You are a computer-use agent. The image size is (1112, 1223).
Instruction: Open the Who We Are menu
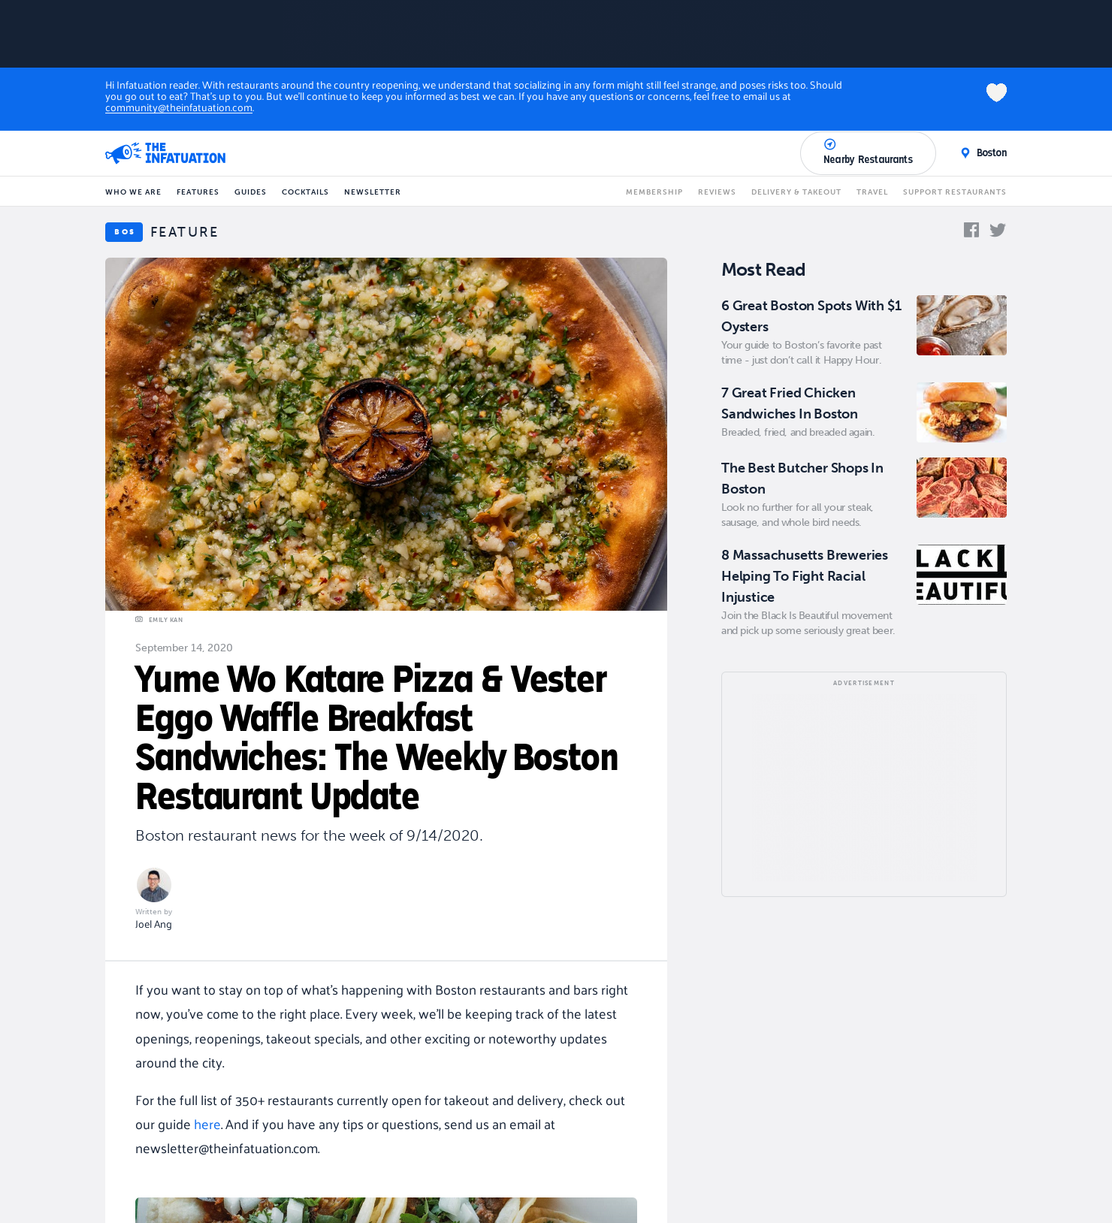coord(133,192)
